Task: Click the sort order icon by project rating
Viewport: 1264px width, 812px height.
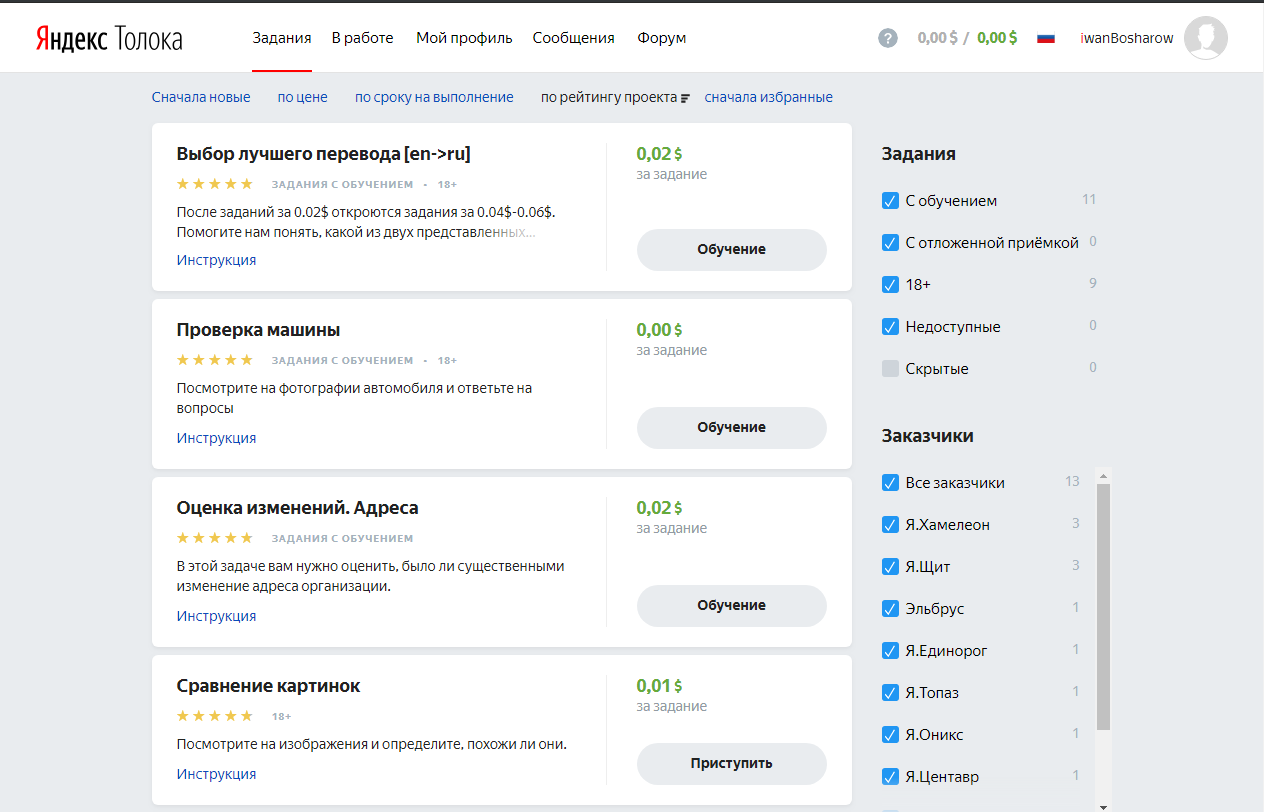Action: (x=686, y=98)
